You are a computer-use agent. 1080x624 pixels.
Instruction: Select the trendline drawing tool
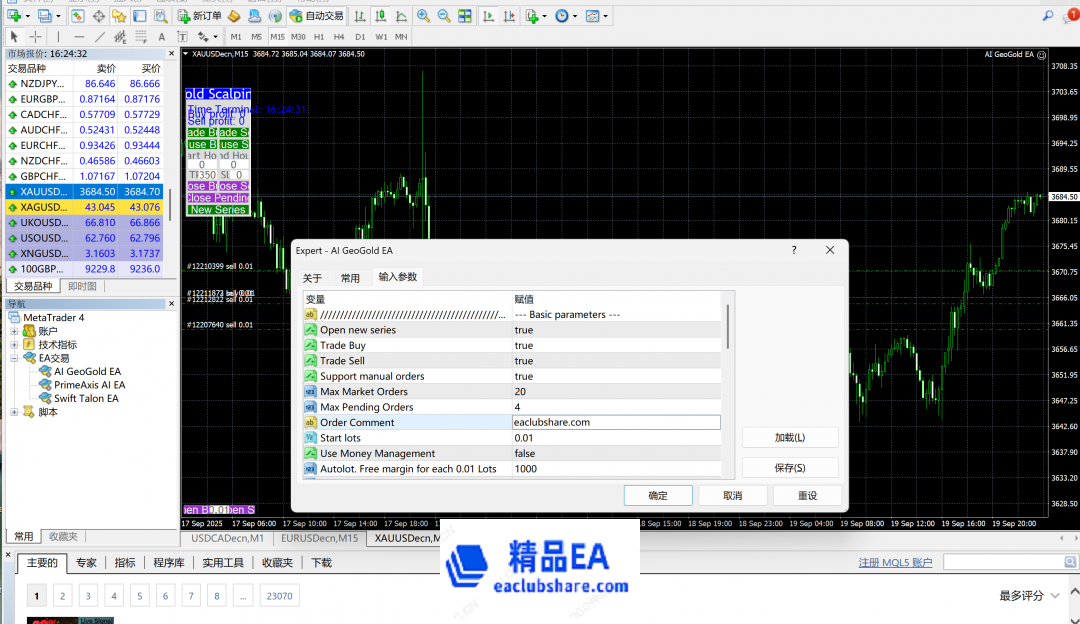pos(101,37)
